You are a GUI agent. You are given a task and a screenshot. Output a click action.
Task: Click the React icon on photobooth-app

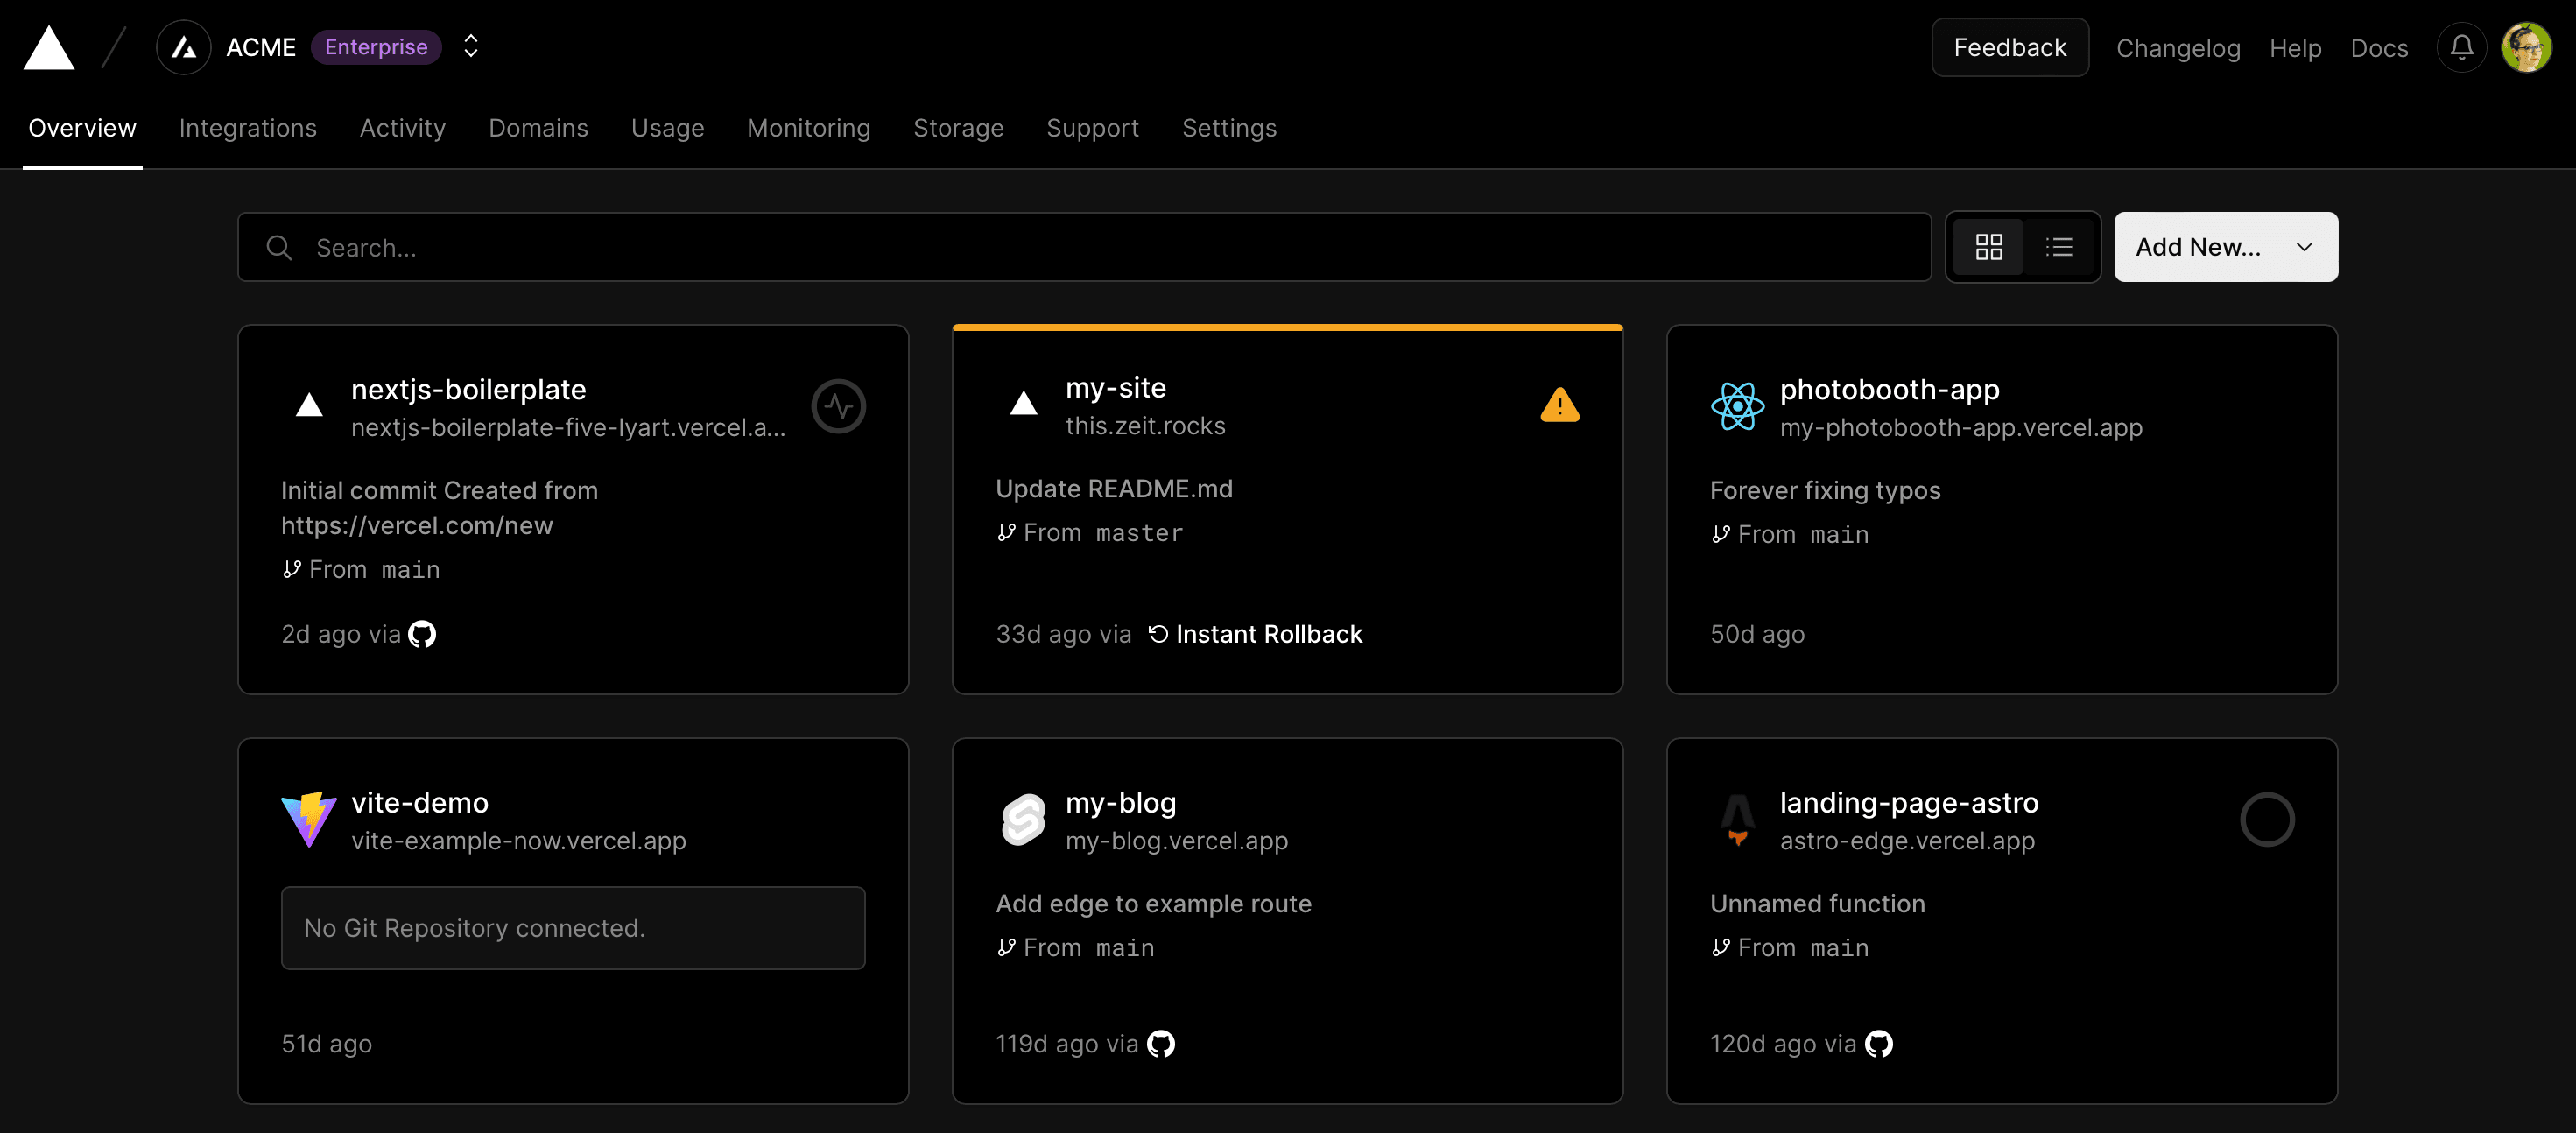(1738, 406)
